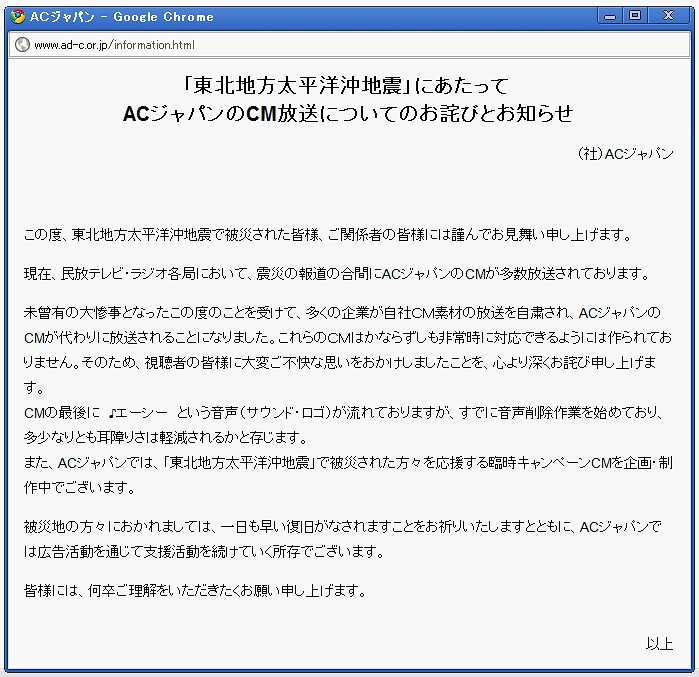This screenshot has height=677, width=699.
Task: Click the Chrome logo in the title bar
Action: point(18,16)
